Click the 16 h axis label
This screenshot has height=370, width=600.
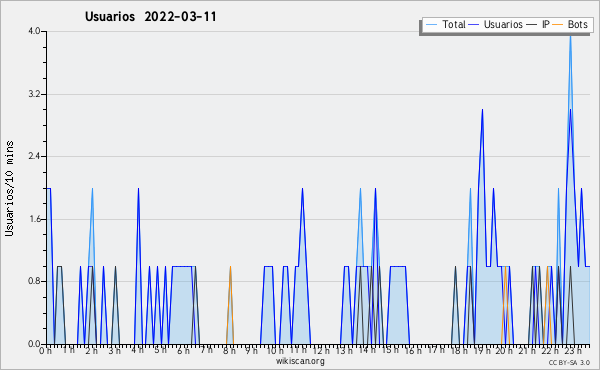413,351
